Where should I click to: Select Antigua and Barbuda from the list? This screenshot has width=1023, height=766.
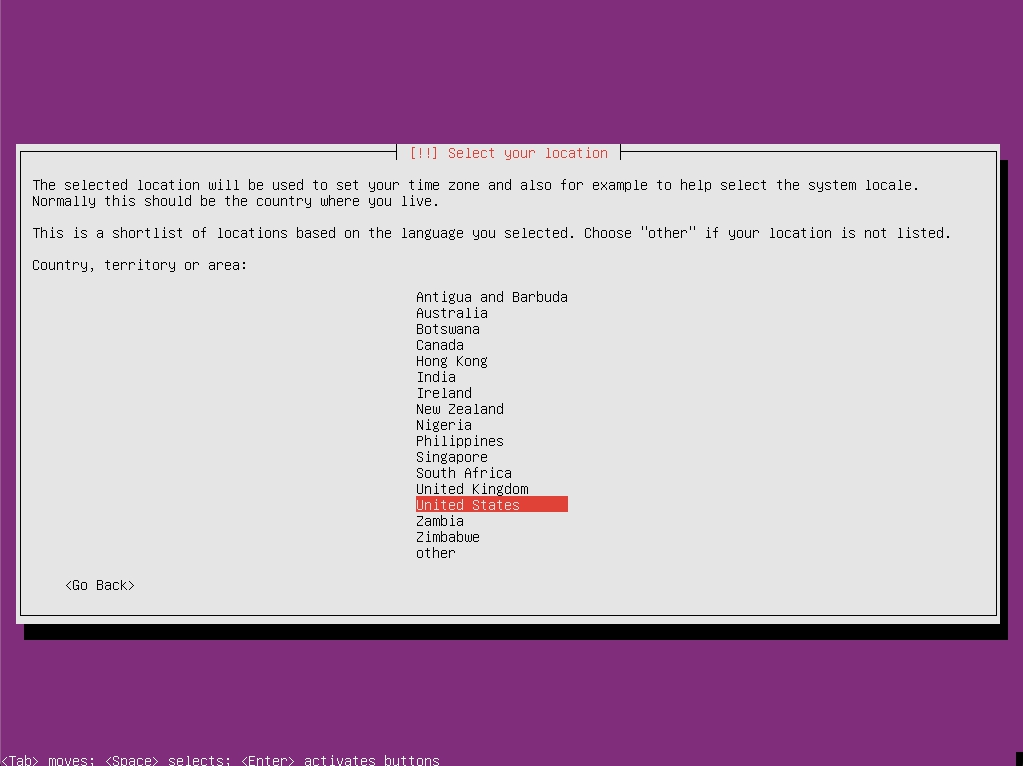[x=491, y=298]
